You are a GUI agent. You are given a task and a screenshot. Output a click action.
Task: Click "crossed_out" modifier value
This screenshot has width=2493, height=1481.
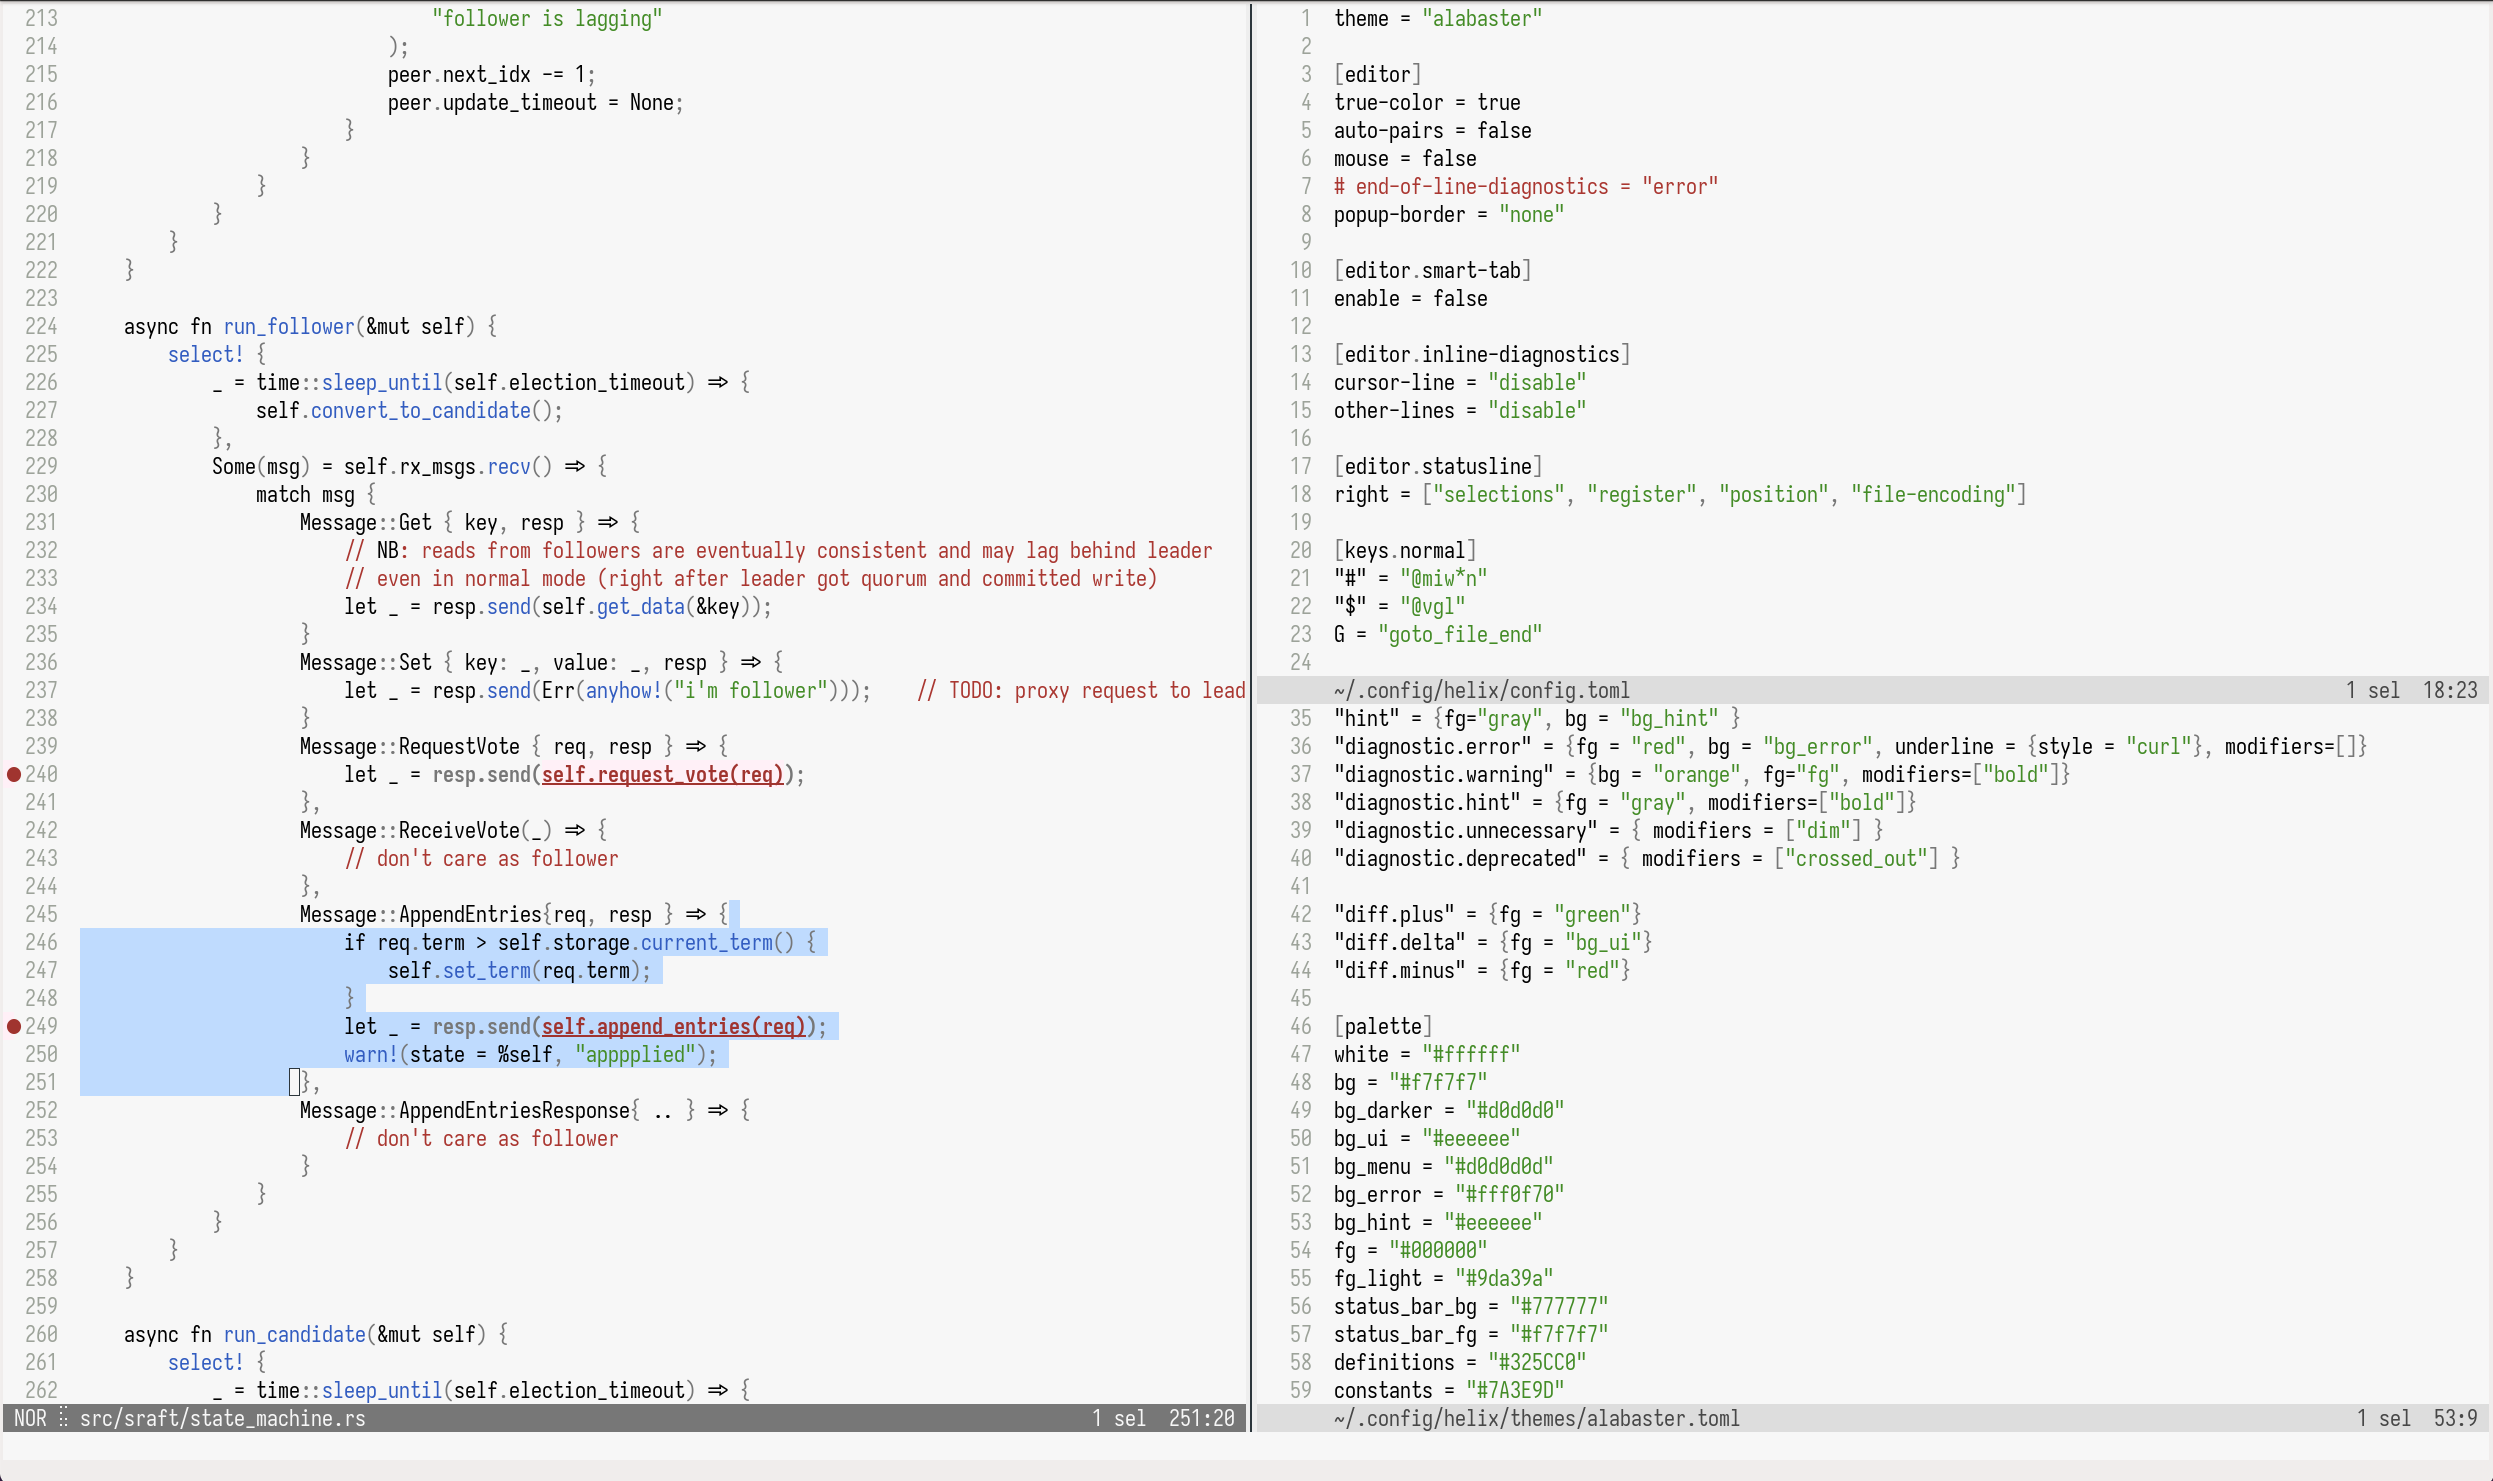[x=1856, y=858]
